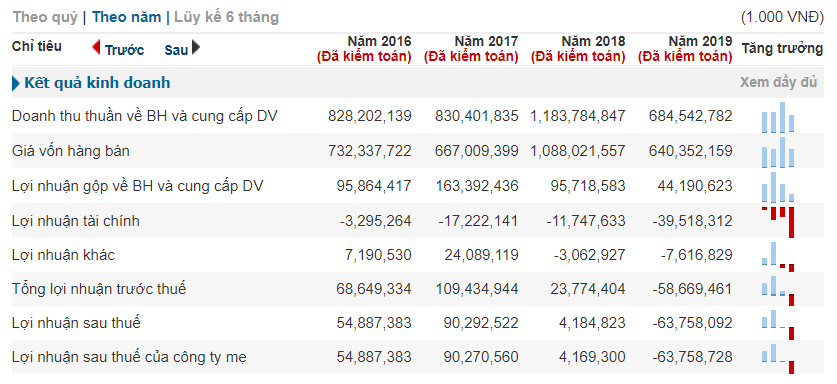Go to later years via Sau
Screen dimensions: 837x384
click(x=176, y=50)
